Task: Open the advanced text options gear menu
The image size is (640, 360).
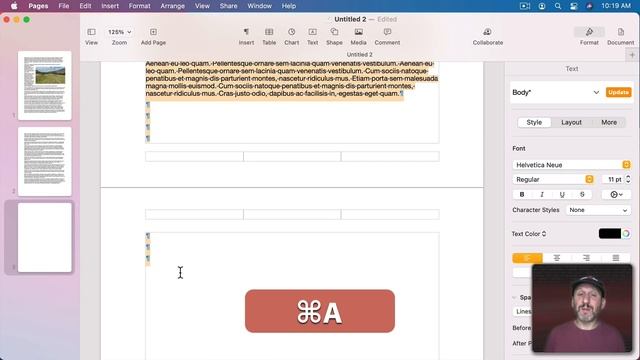Action: coord(616,195)
